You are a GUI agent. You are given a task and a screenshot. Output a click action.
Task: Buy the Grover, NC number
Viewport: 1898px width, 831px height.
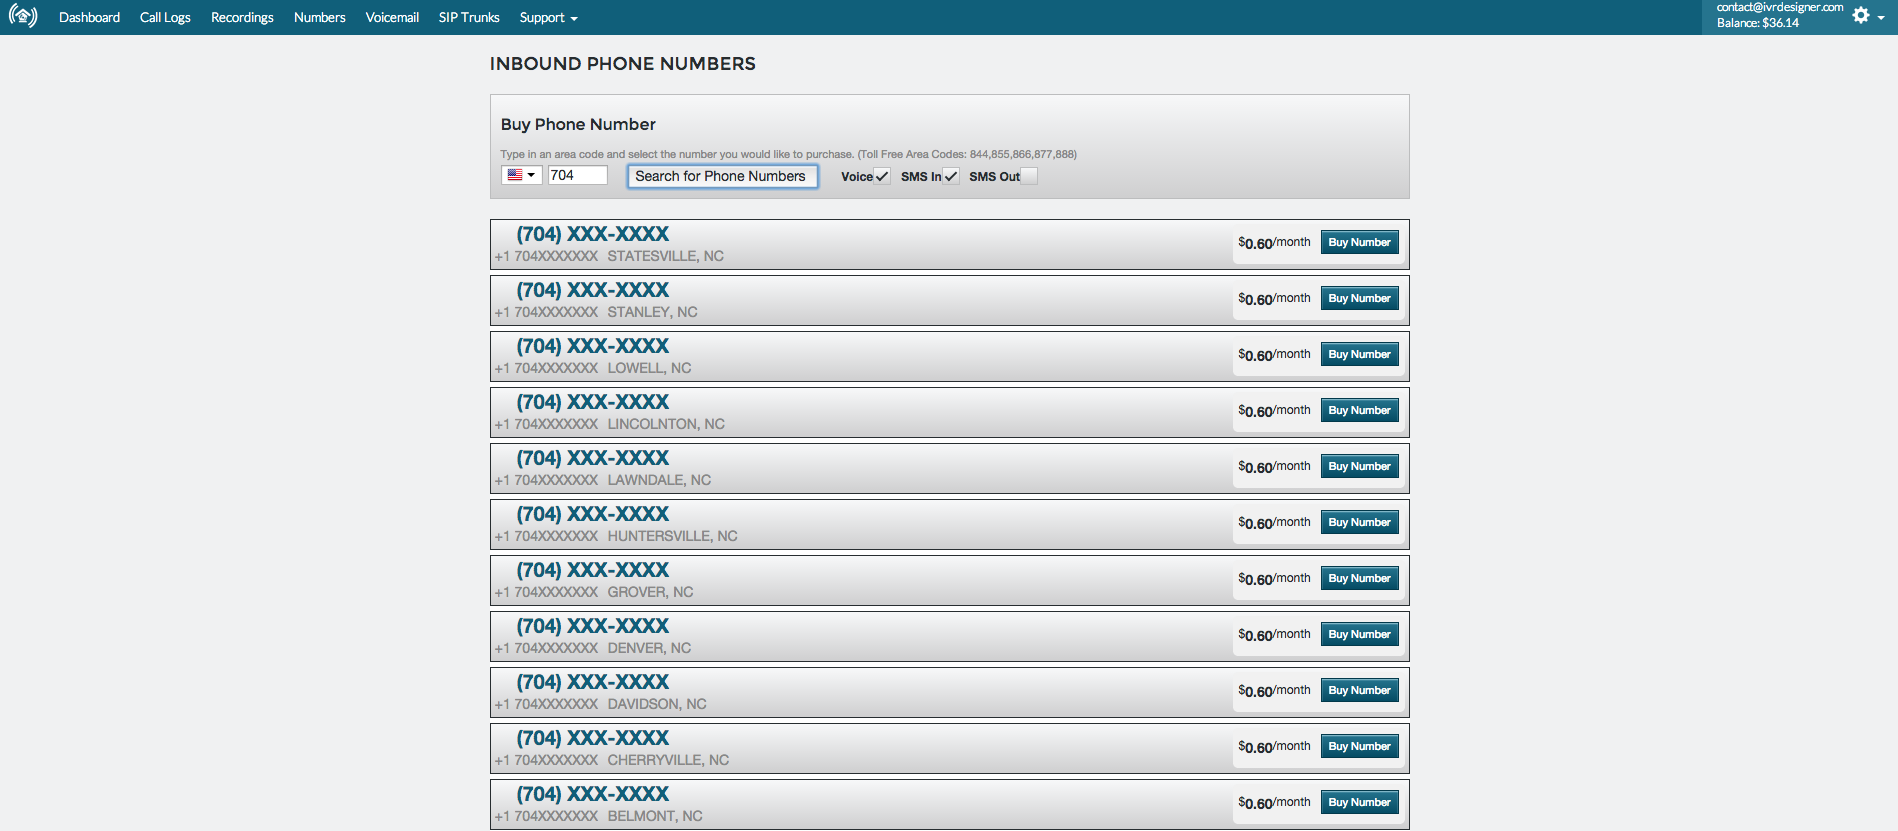1359,578
